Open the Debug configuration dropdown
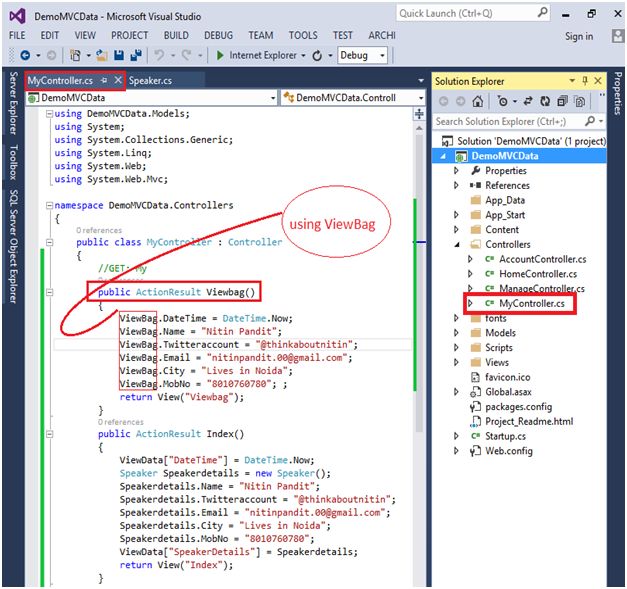This screenshot has height=589, width=627. click(x=383, y=56)
